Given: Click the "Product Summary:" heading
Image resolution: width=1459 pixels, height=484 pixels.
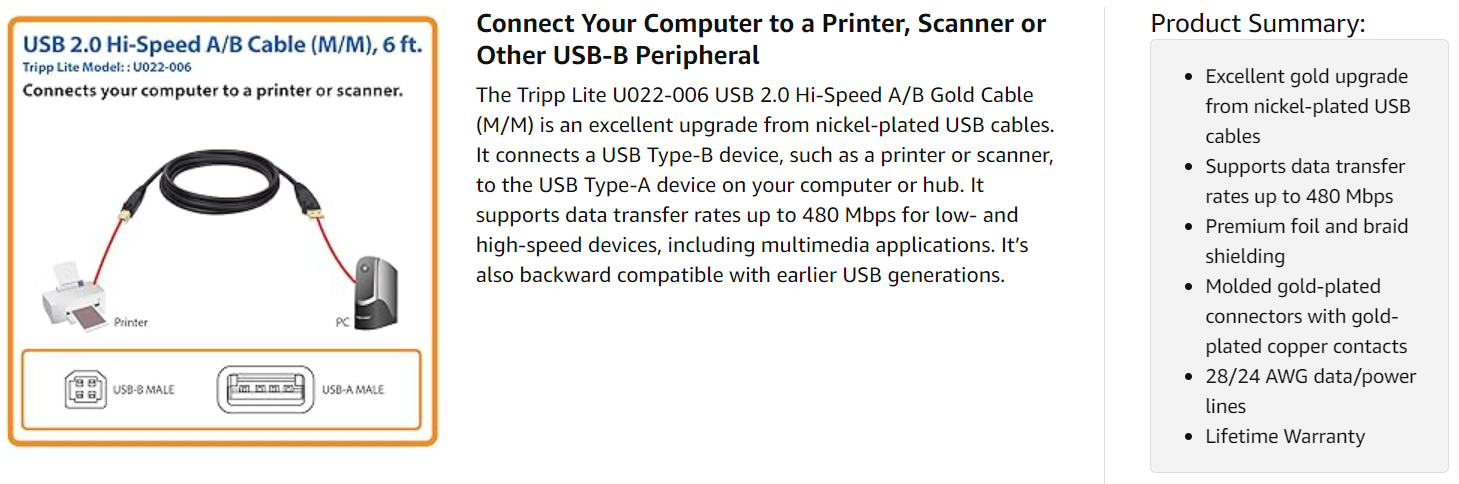Looking at the screenshot, I should 1257,24.
